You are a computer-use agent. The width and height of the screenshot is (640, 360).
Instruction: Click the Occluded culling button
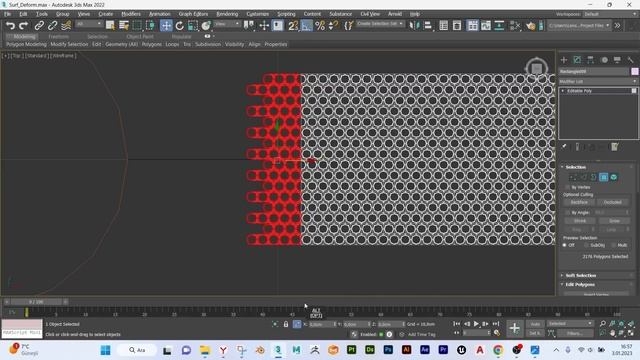click(x=612, y=202)
